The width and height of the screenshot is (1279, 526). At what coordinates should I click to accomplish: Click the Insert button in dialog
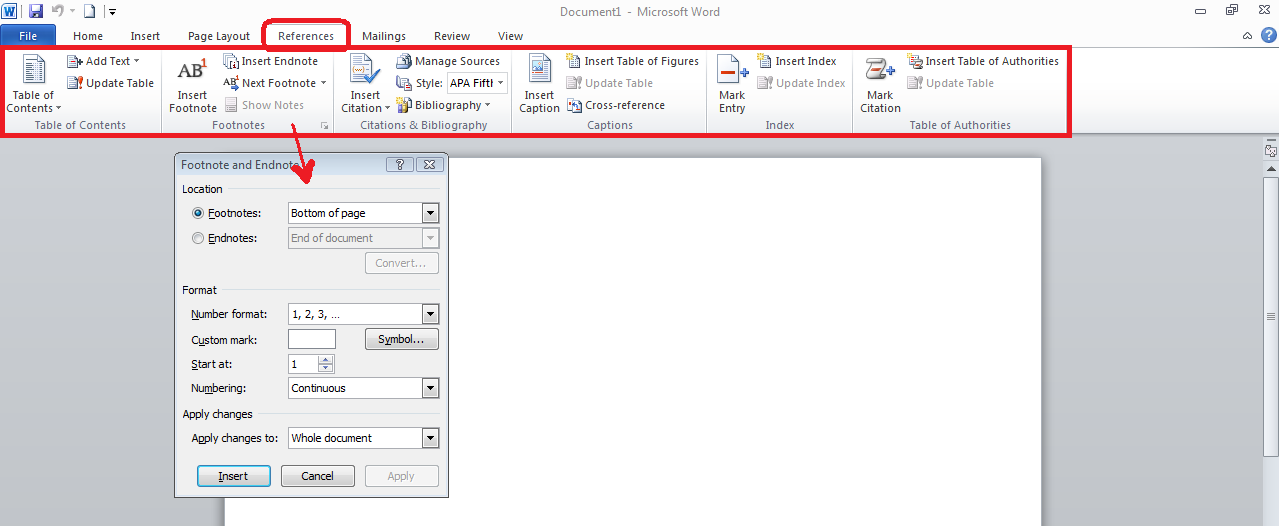click(234, 476)
